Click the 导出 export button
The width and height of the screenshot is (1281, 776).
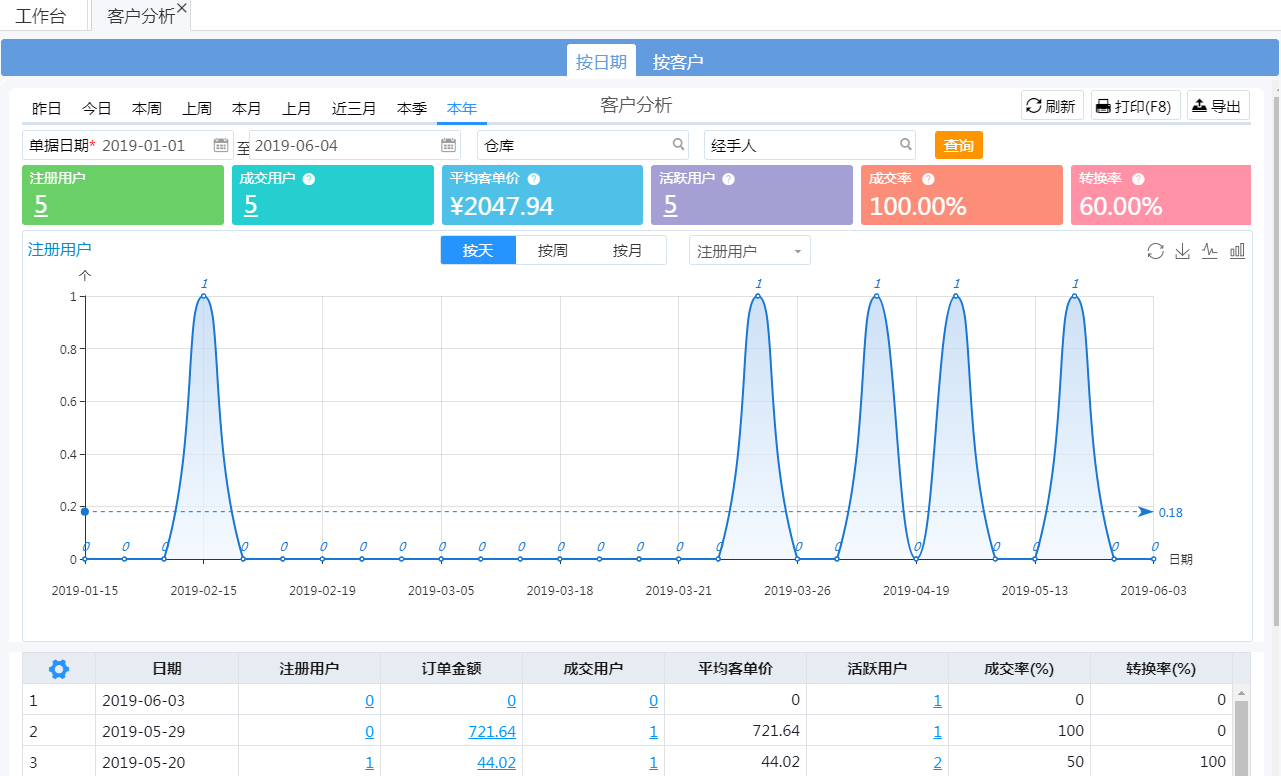coord(1218,106)
